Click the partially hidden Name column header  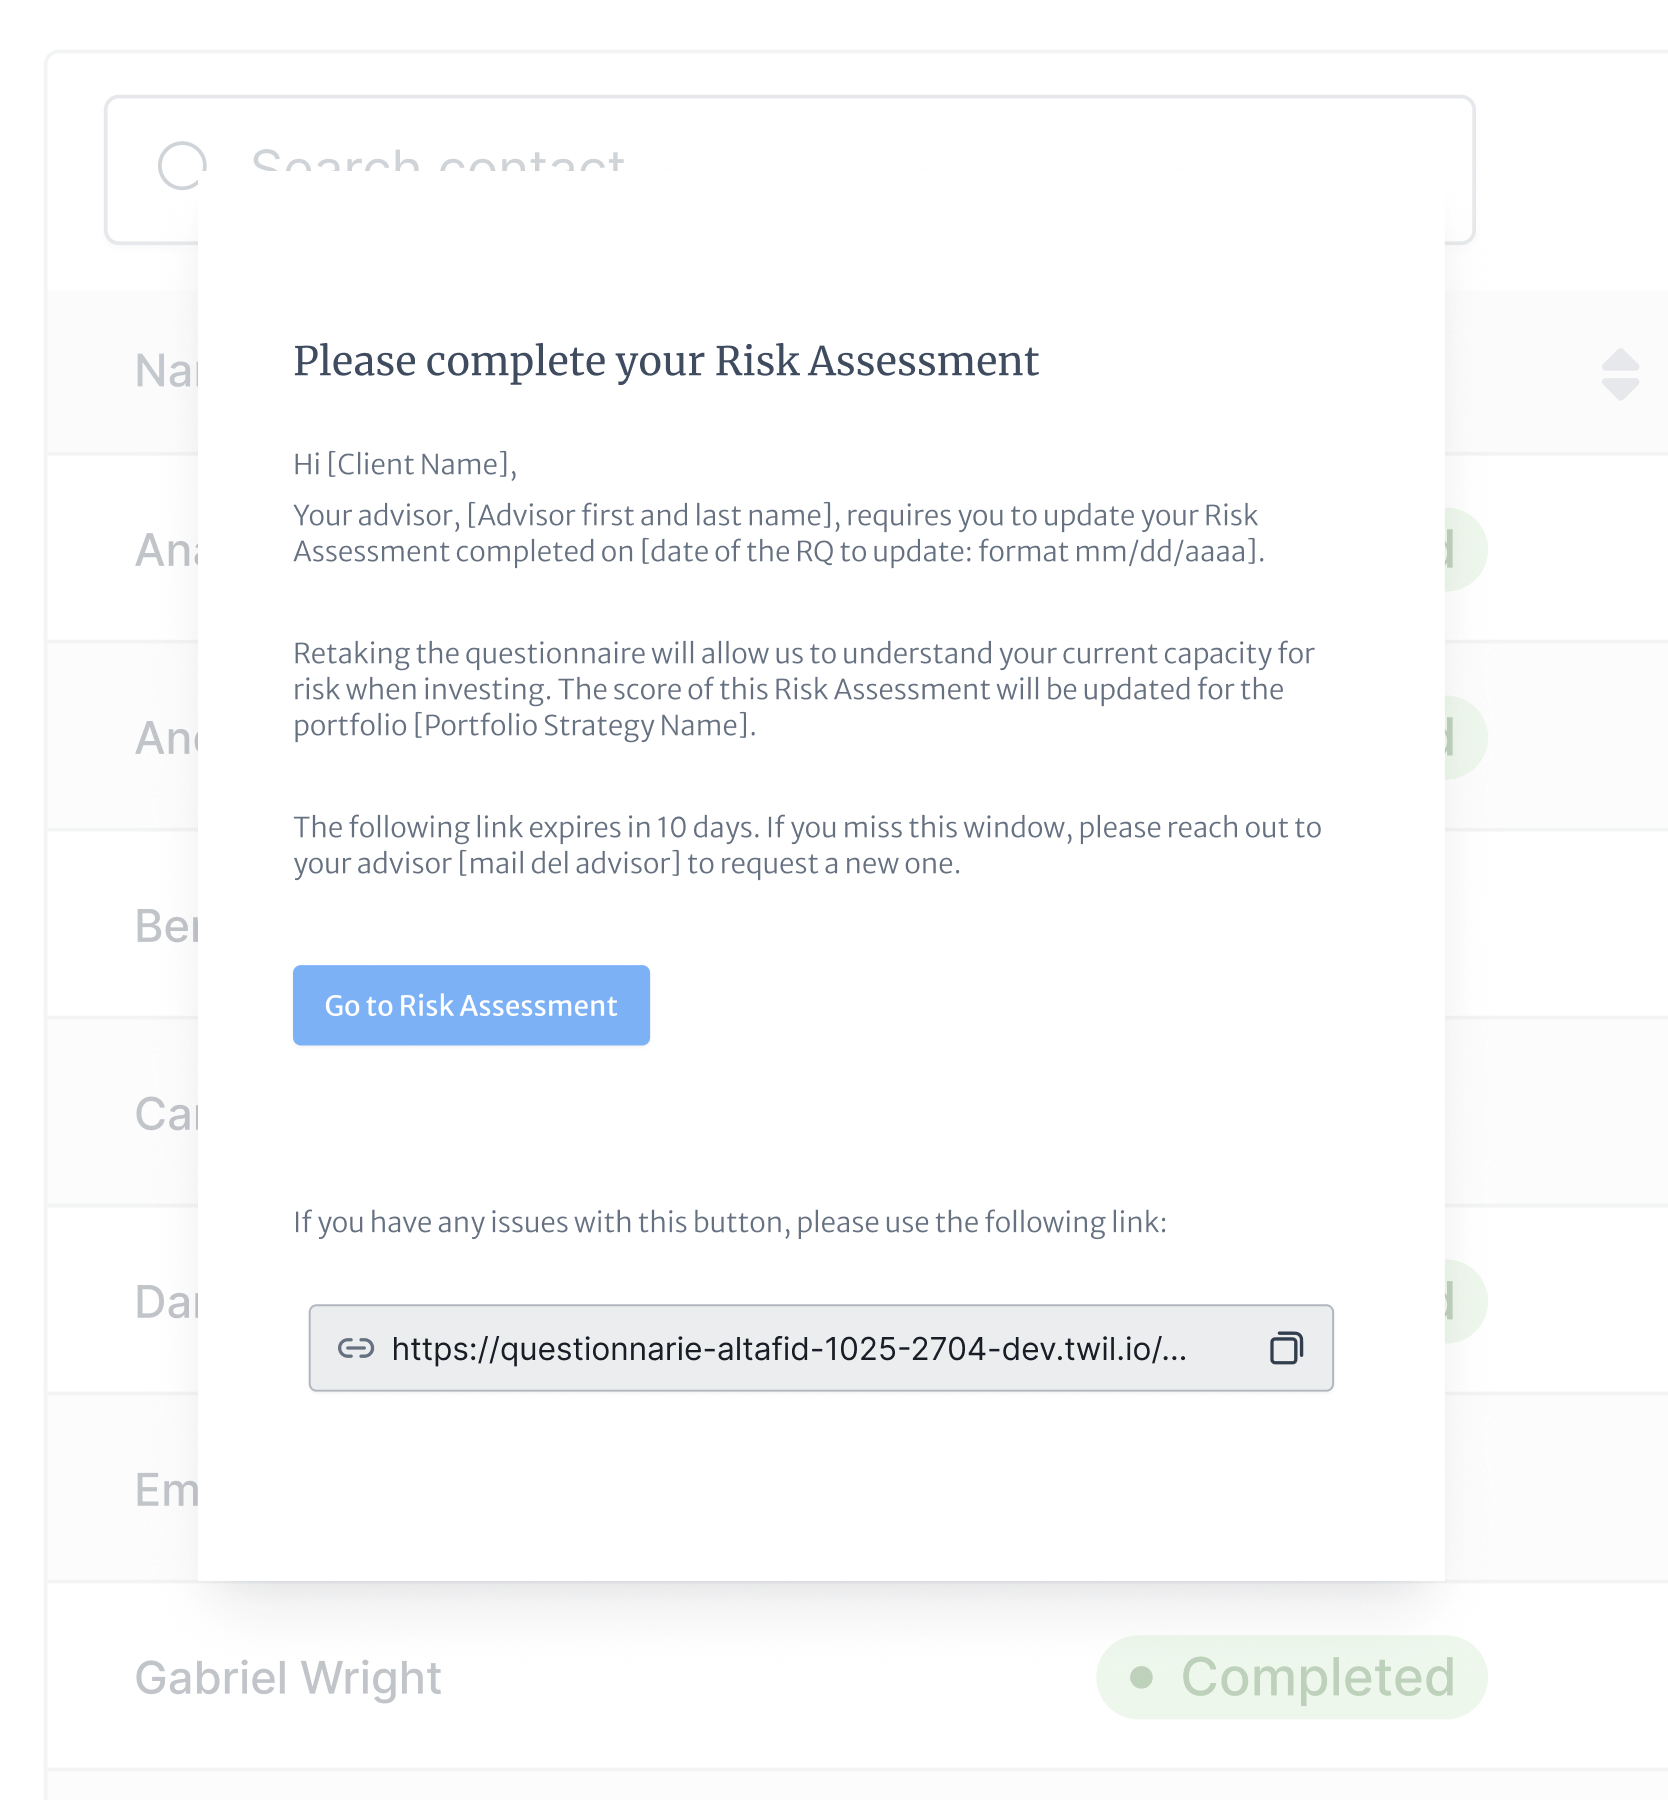166,371
